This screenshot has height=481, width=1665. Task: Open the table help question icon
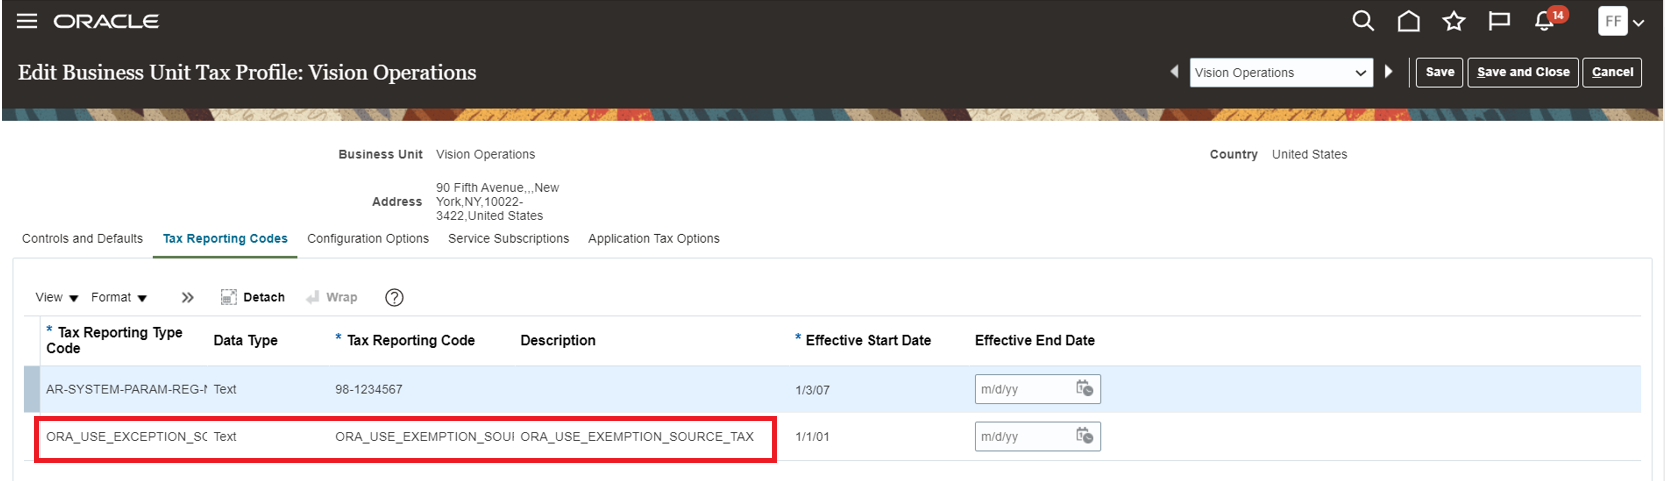[x=394, y=297]
